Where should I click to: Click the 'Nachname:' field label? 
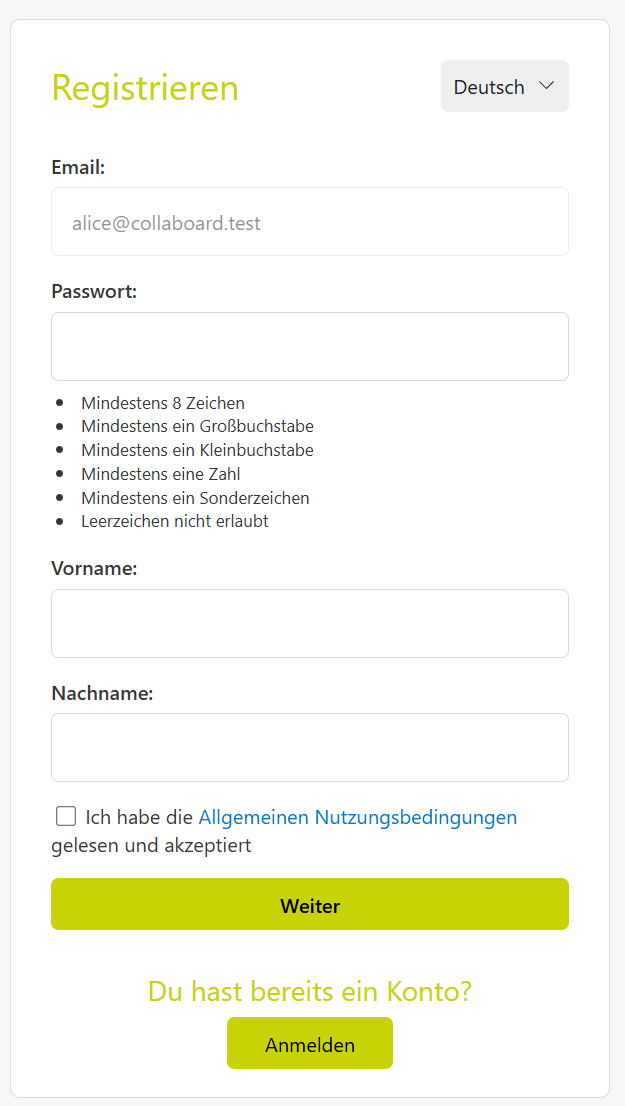[102, 692]
